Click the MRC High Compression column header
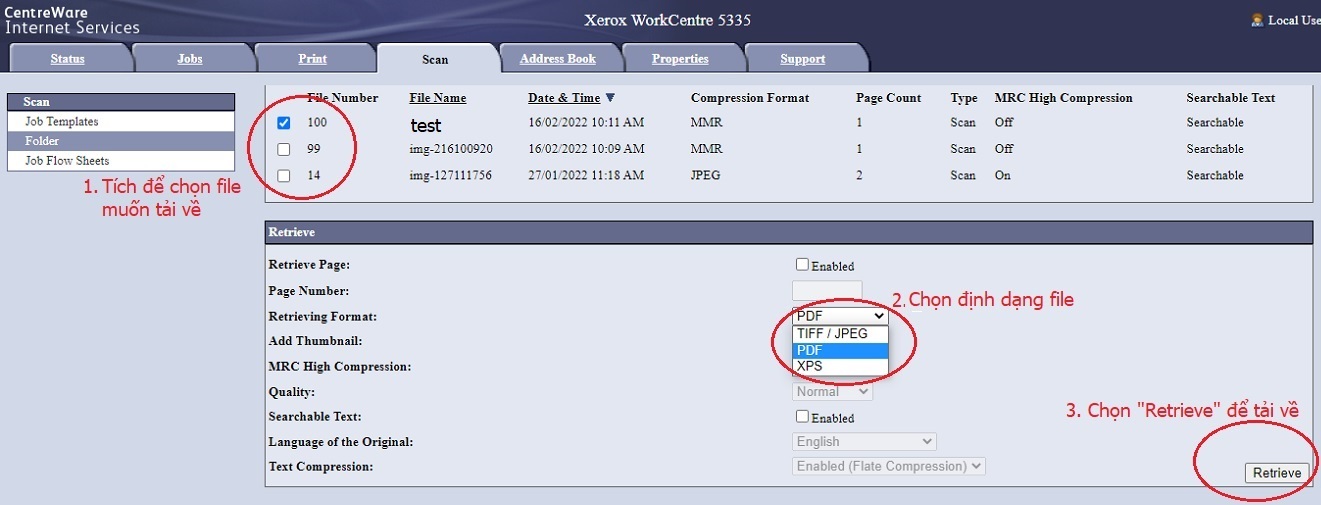The width and height of the screenshot is (1321, 505). pyautogui.click(x=1064, y=98)
